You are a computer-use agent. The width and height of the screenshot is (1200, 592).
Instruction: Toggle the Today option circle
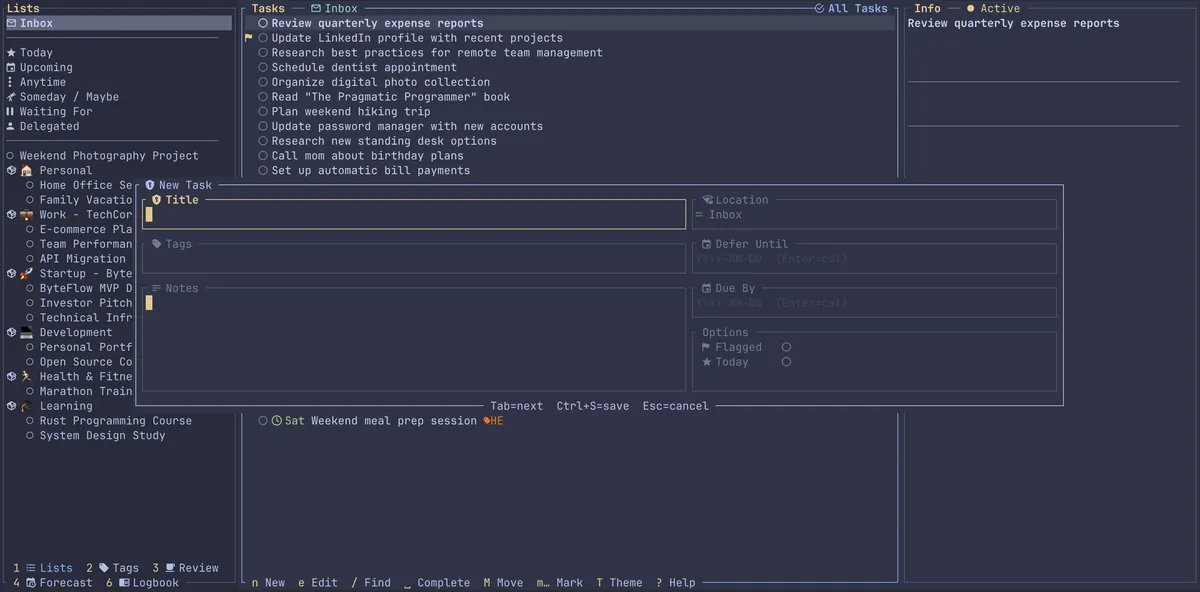pyautogui.click(x=786, y=362)
